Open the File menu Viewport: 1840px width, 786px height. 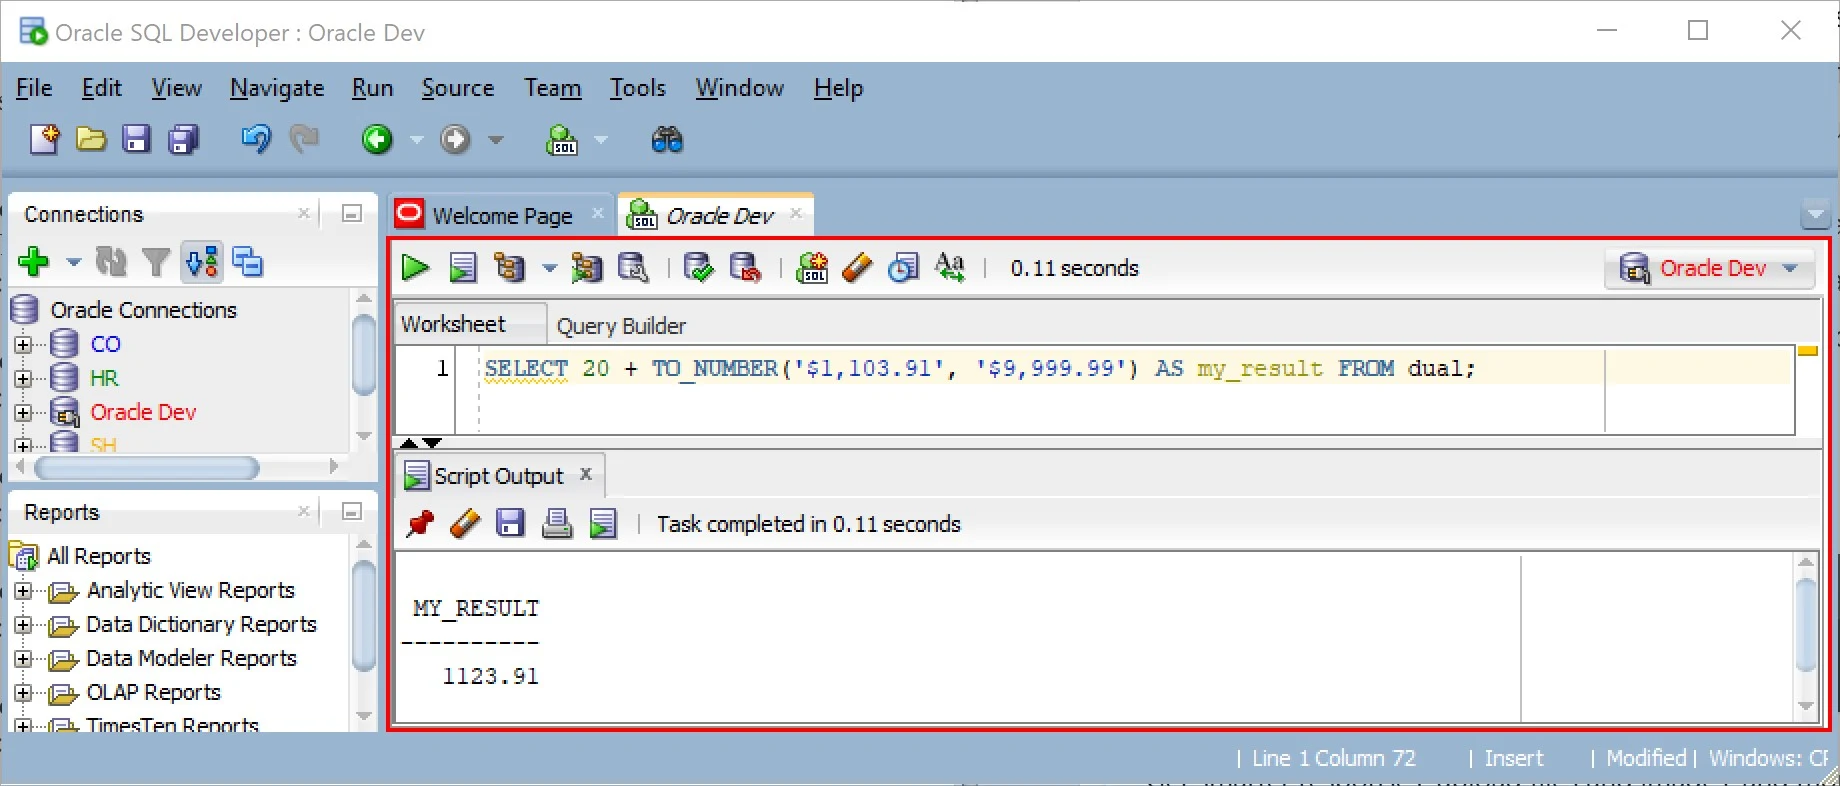[34, 88]
